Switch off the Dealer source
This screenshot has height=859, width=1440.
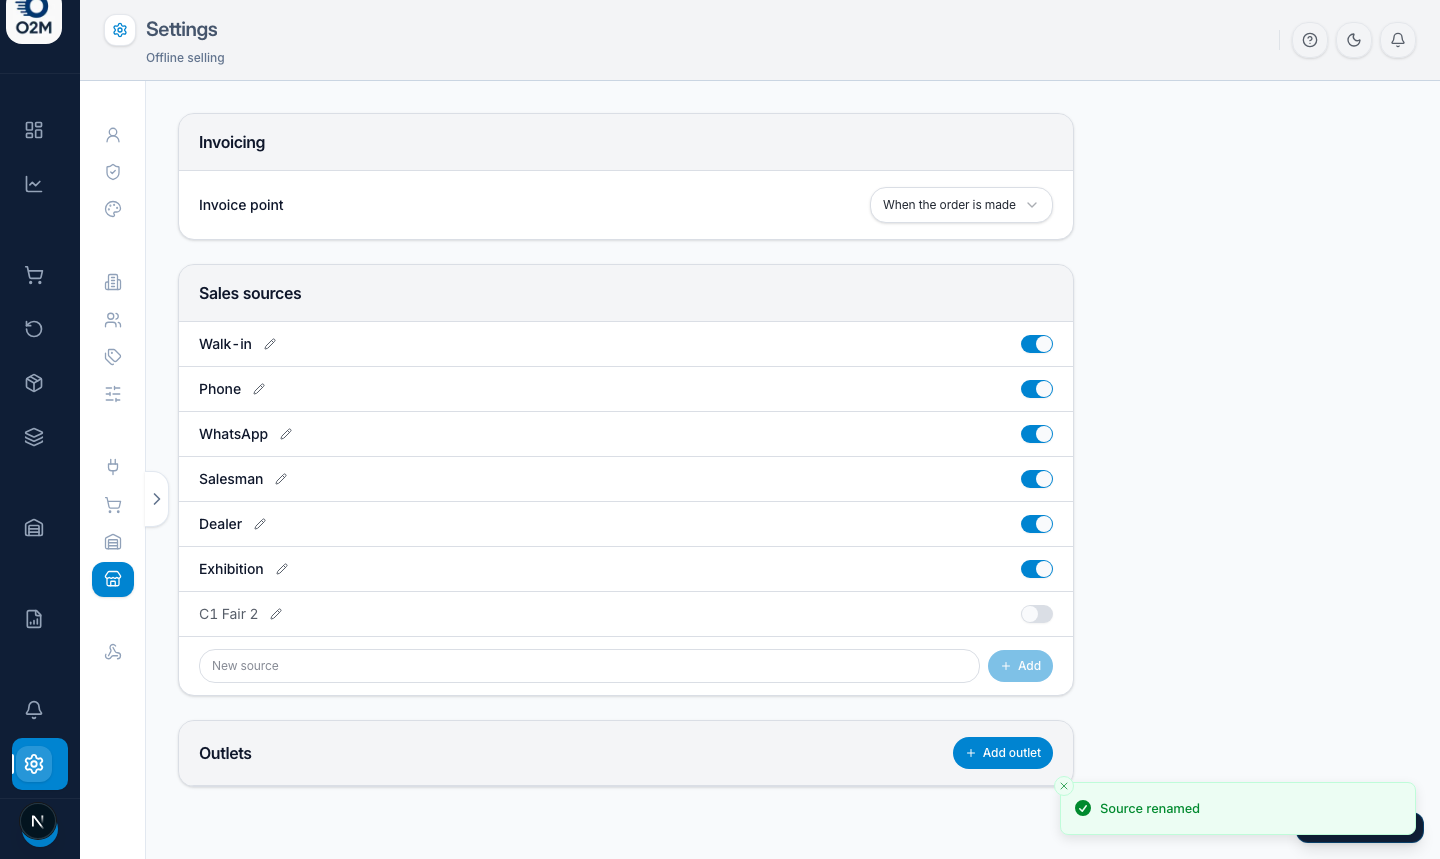[1037, 524]
